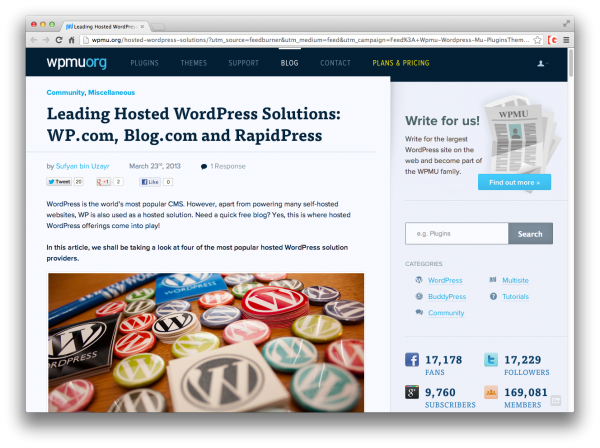Open the Miscellaneous category link

tap(111, 93)
